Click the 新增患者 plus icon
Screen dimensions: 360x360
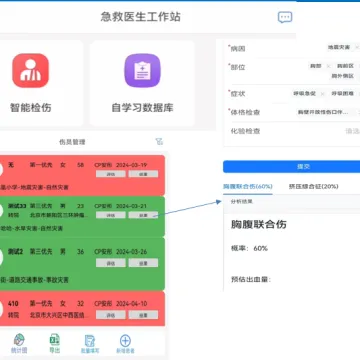tap(125, 341)
